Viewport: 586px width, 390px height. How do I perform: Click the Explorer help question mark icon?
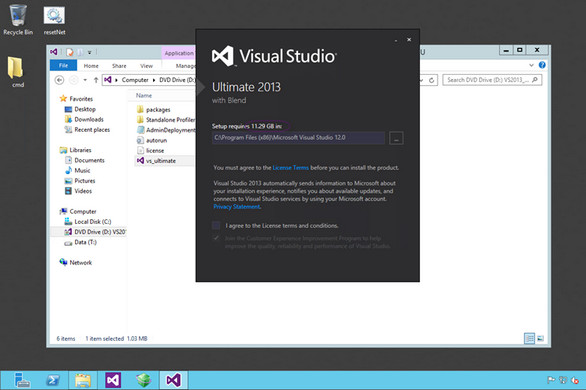[x=542, y=65]
